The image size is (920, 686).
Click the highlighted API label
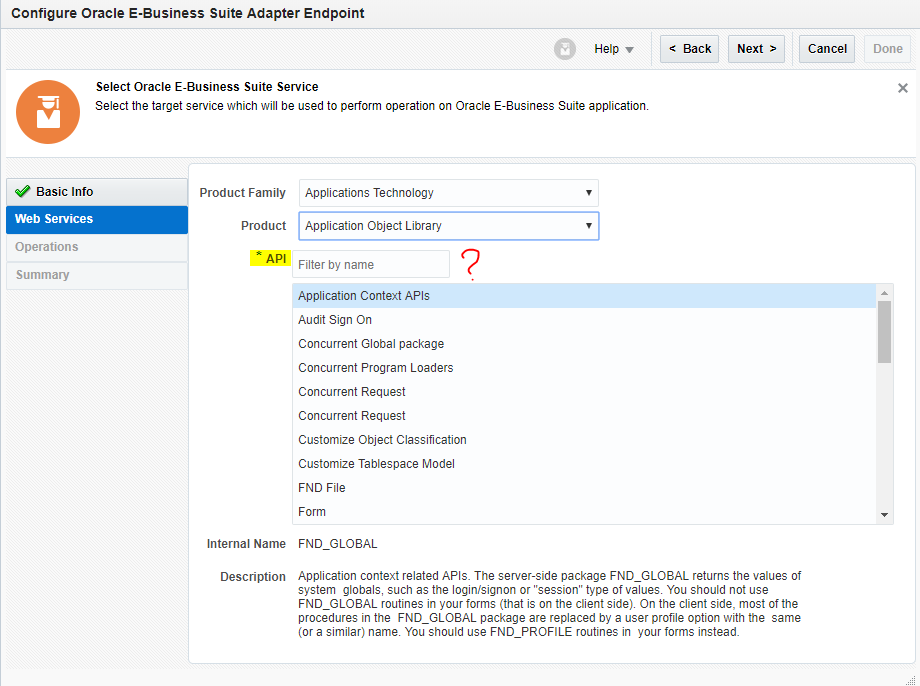[270, 258]
